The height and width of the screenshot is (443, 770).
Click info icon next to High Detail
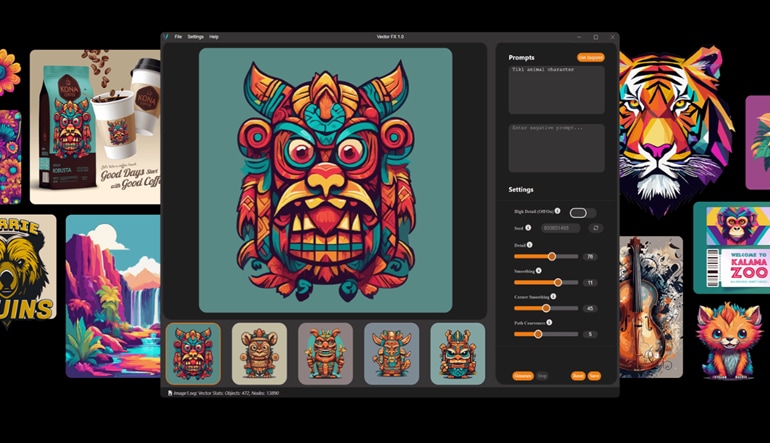558,212
